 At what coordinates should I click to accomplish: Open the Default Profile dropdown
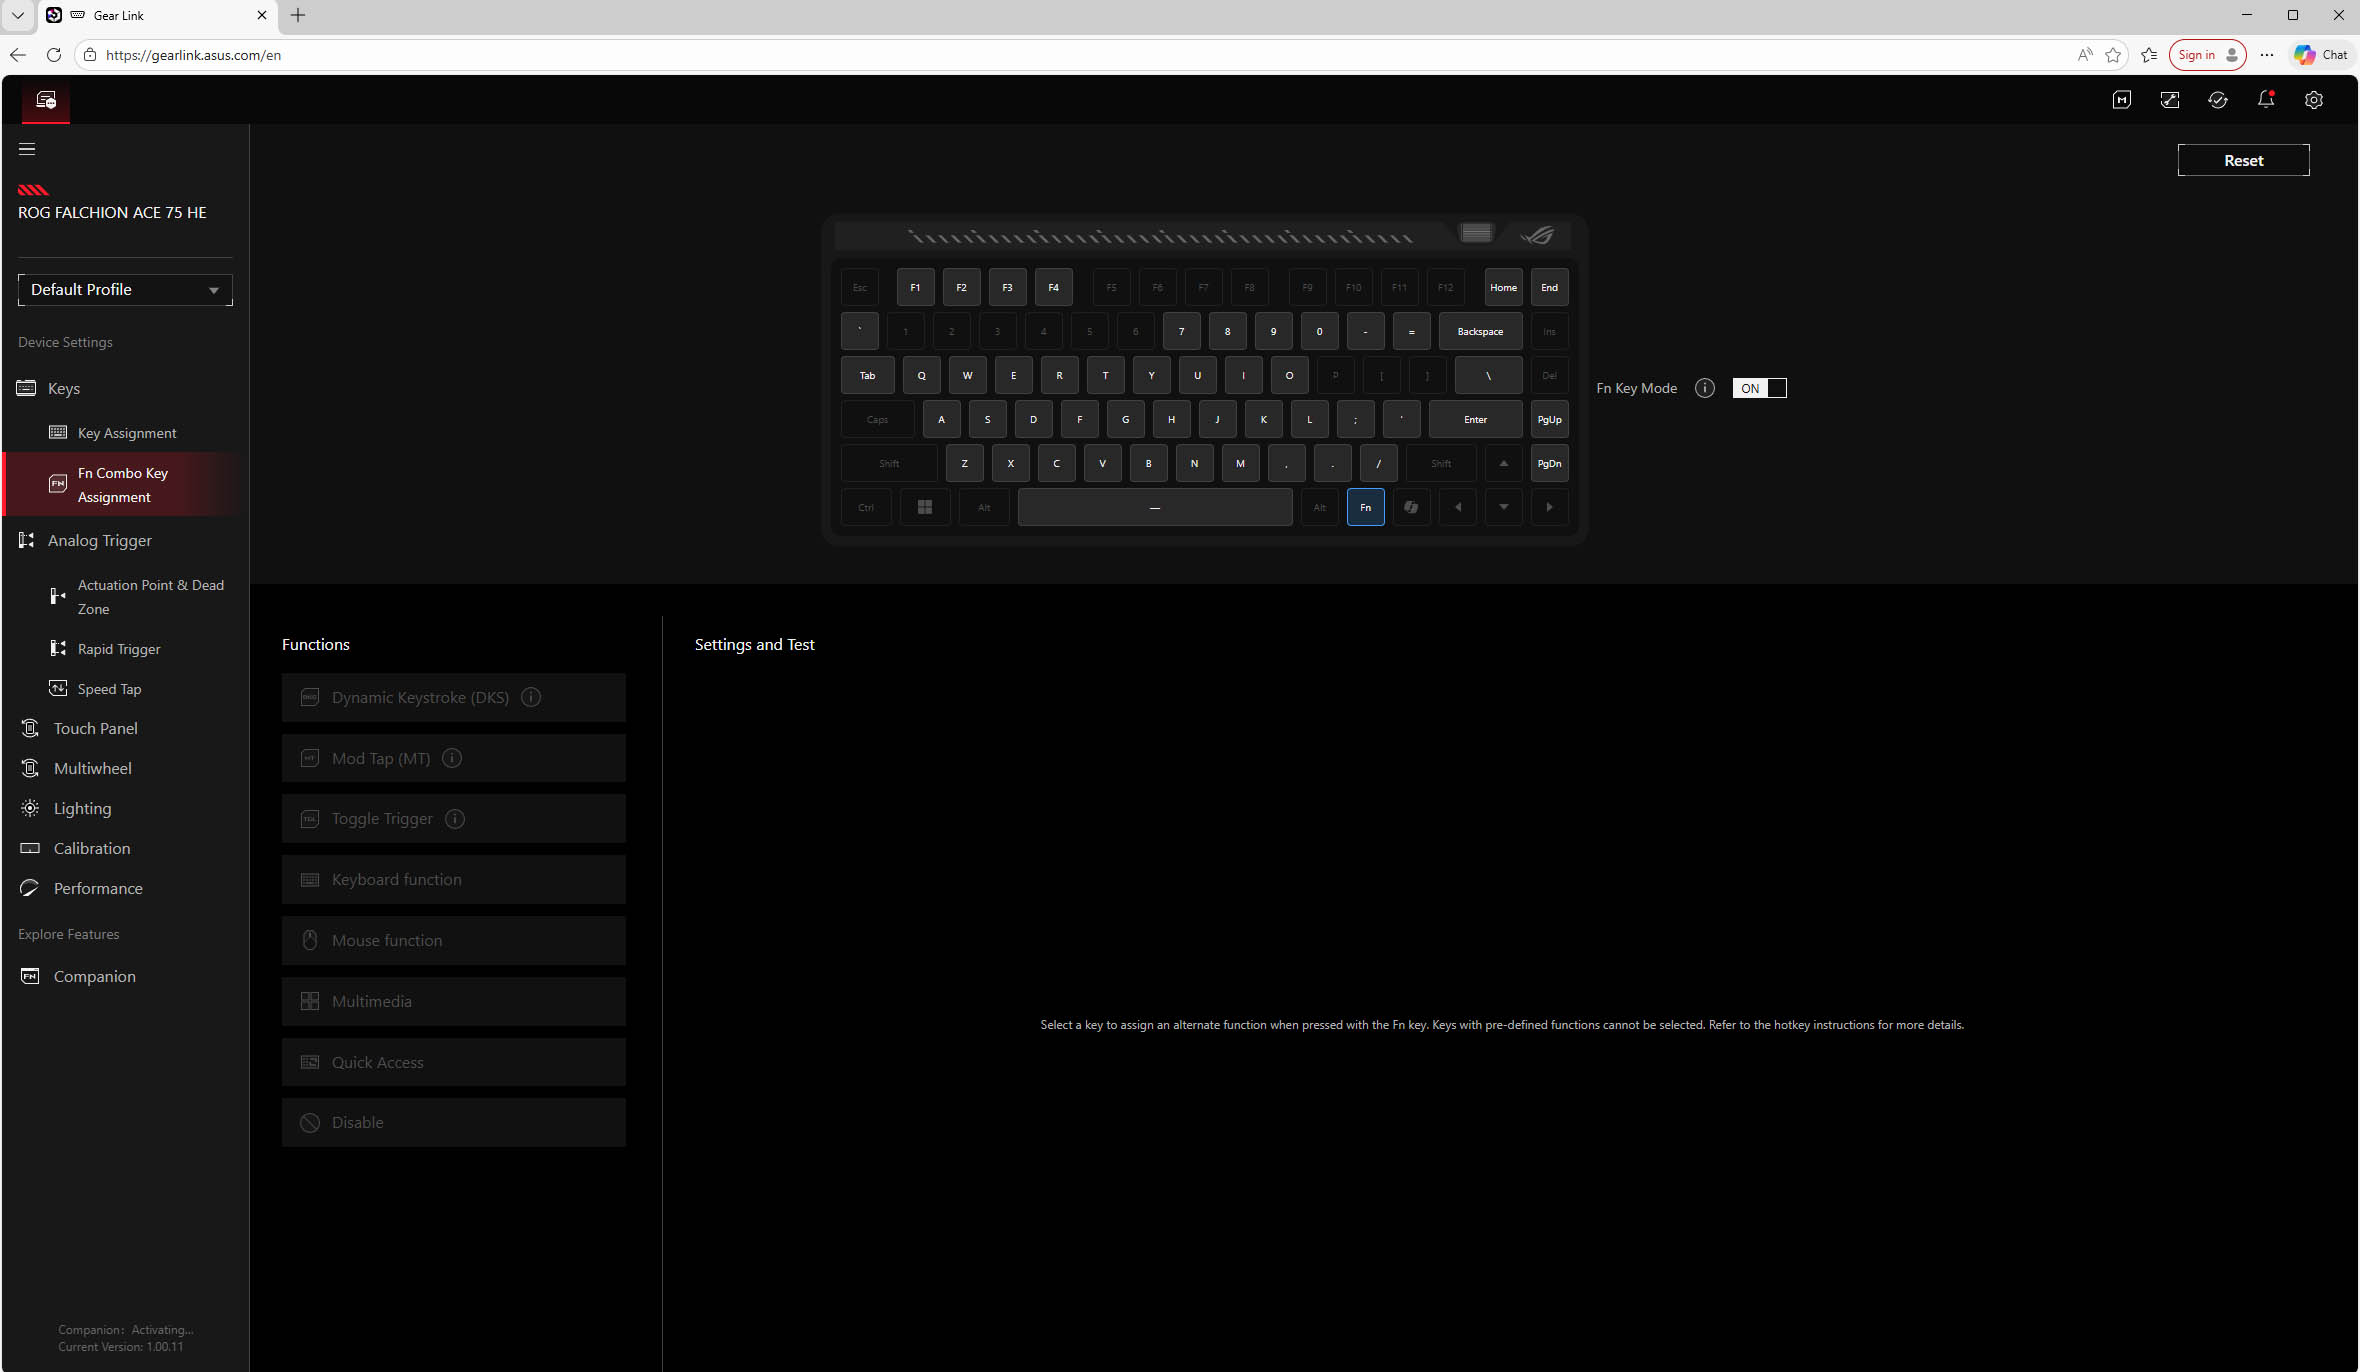click(125, 290)
